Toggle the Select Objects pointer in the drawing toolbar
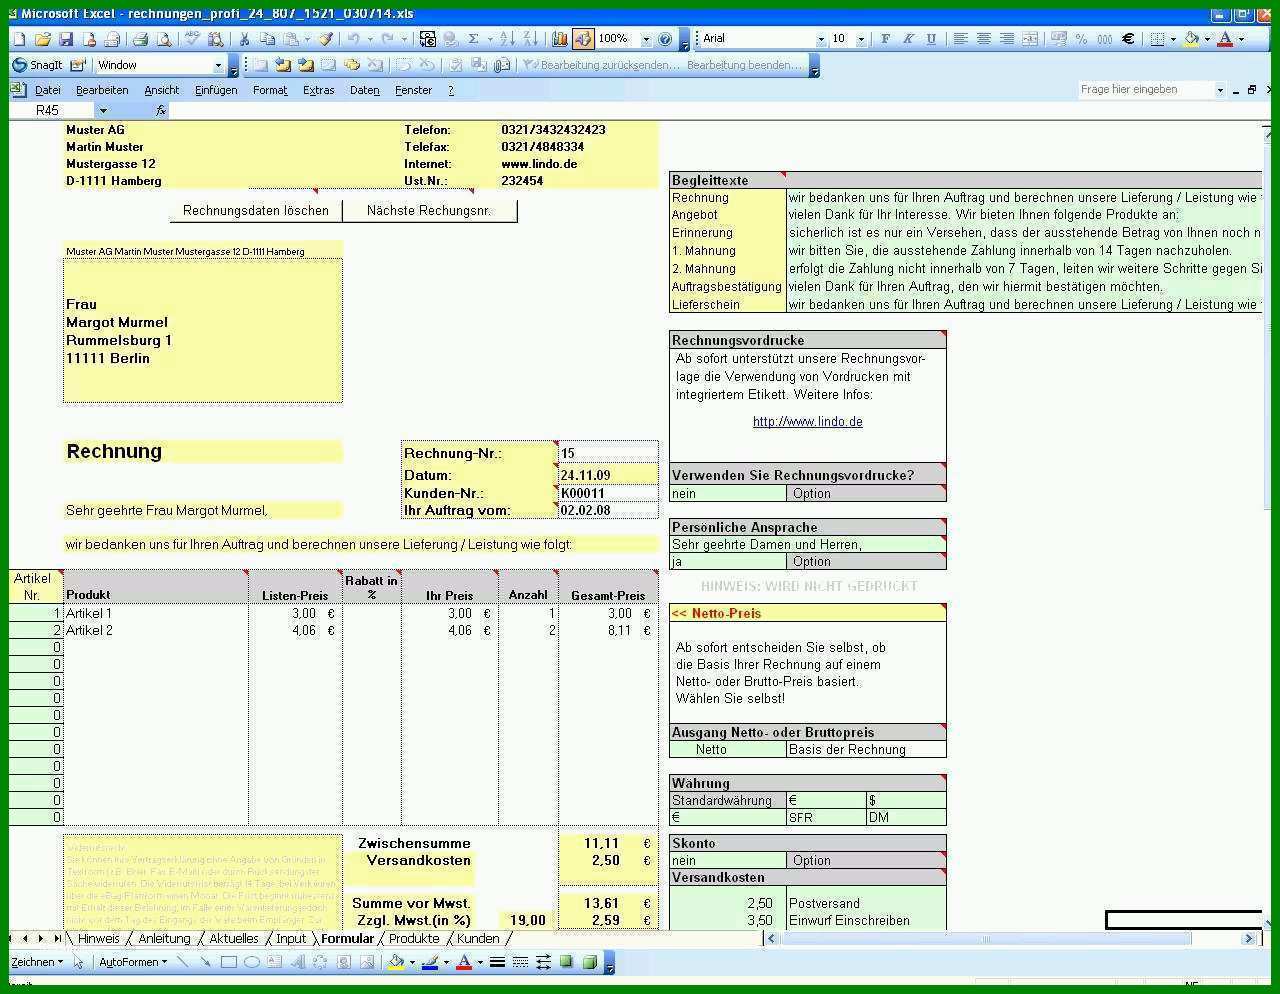 click(78, 962)
